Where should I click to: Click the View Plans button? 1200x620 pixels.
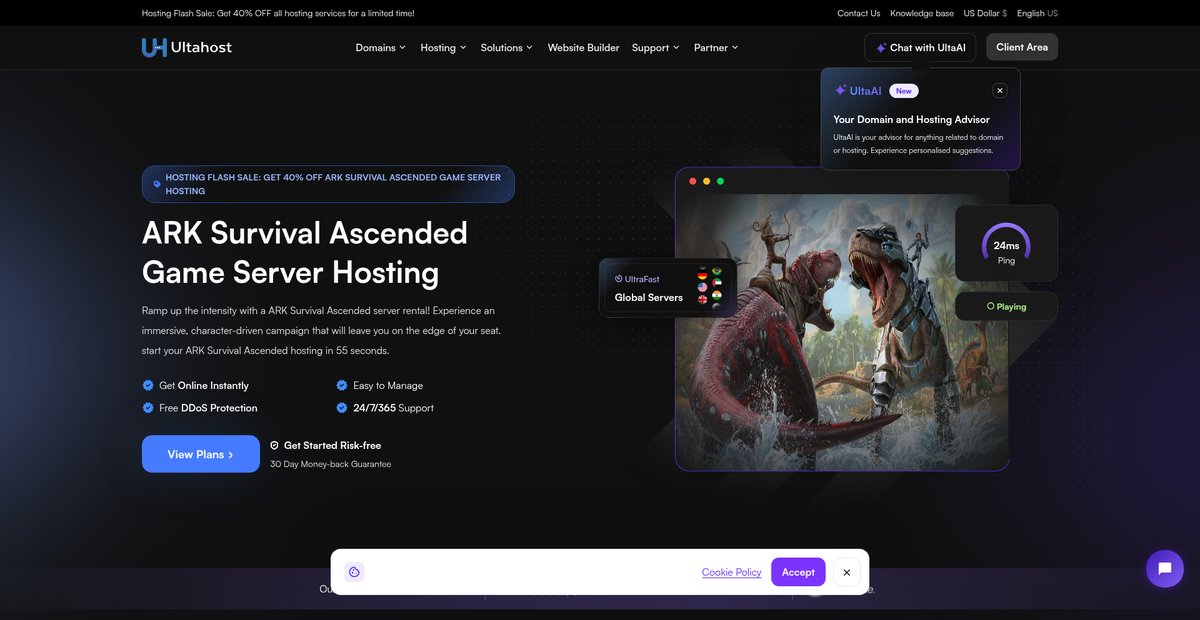[201, 454]
